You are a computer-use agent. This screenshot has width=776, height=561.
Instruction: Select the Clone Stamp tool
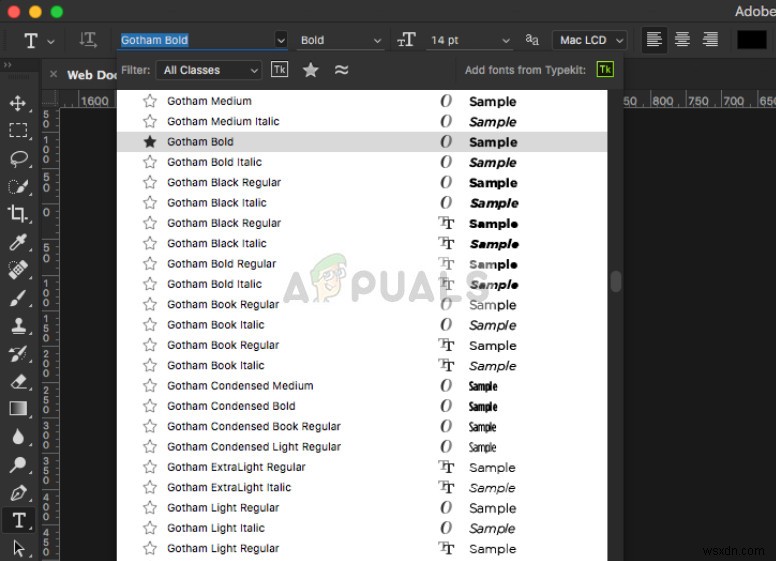pyautogui.click(x=18, y=326)
